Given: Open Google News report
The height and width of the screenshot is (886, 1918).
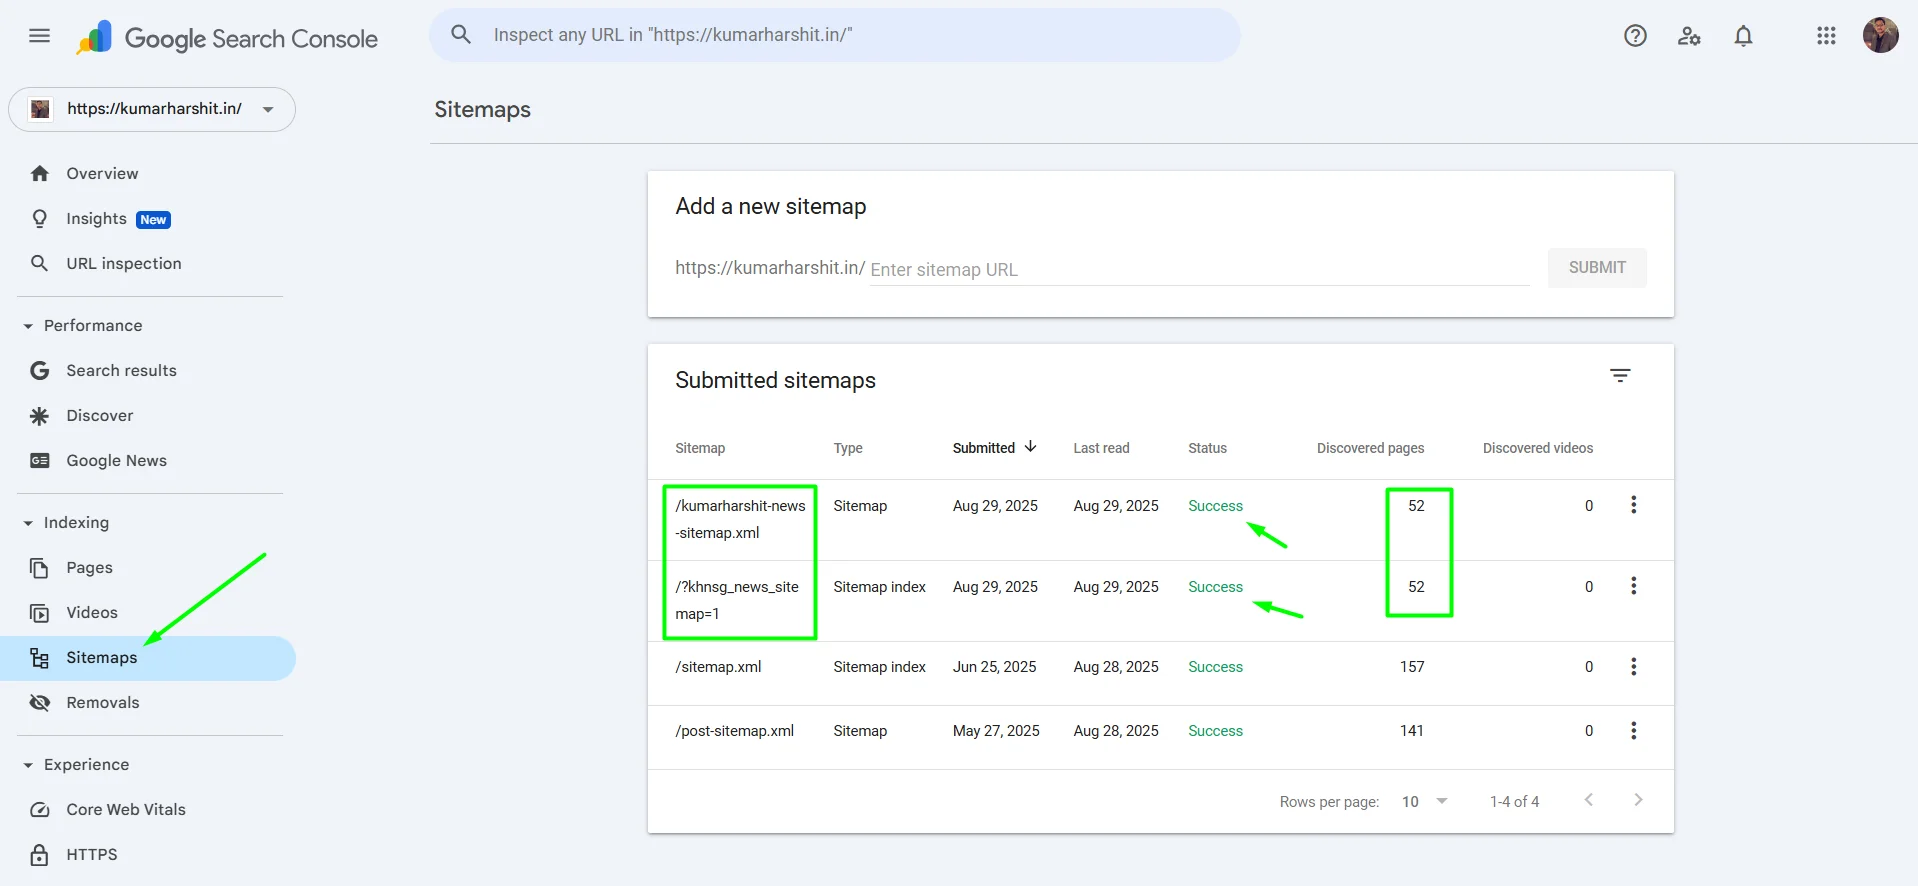Looking at the screenshot, I should pyautogui.click(x=148, y=461).
